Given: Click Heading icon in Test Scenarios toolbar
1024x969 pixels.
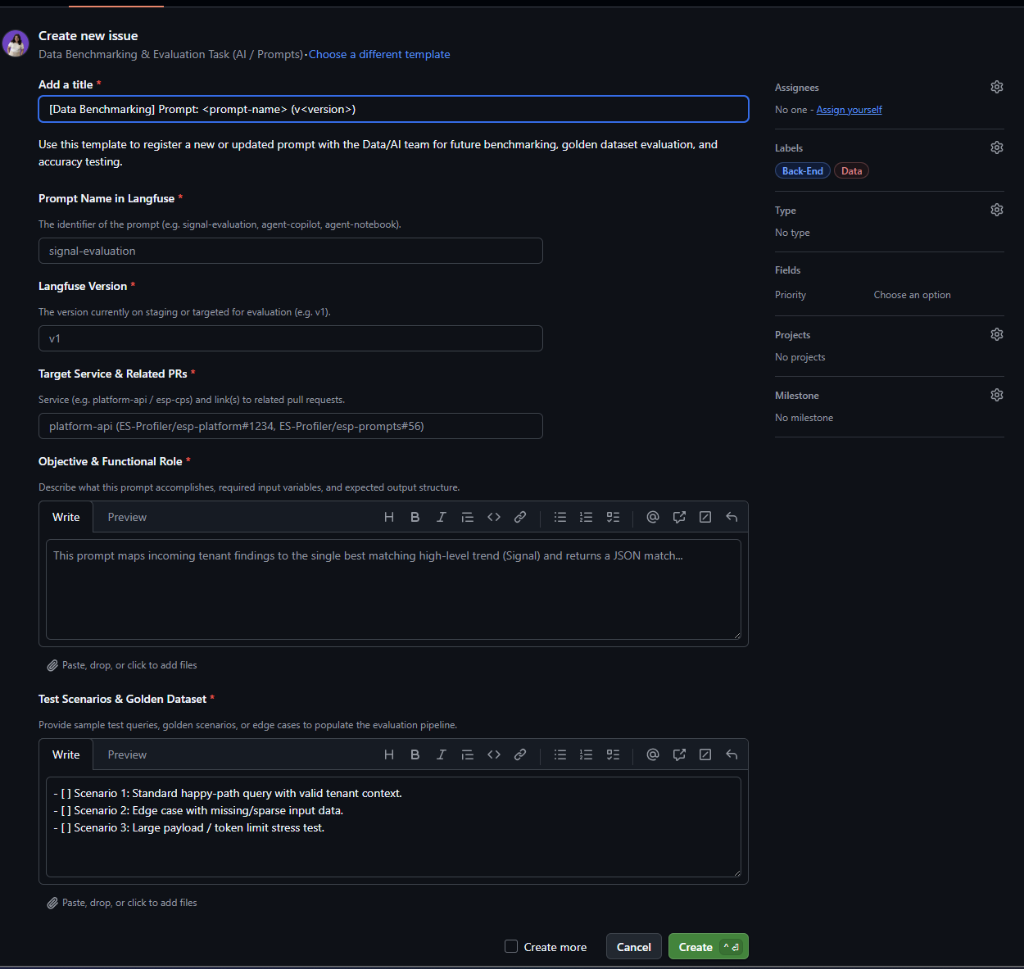Looking at the screenshot, I should pos(389,755).
